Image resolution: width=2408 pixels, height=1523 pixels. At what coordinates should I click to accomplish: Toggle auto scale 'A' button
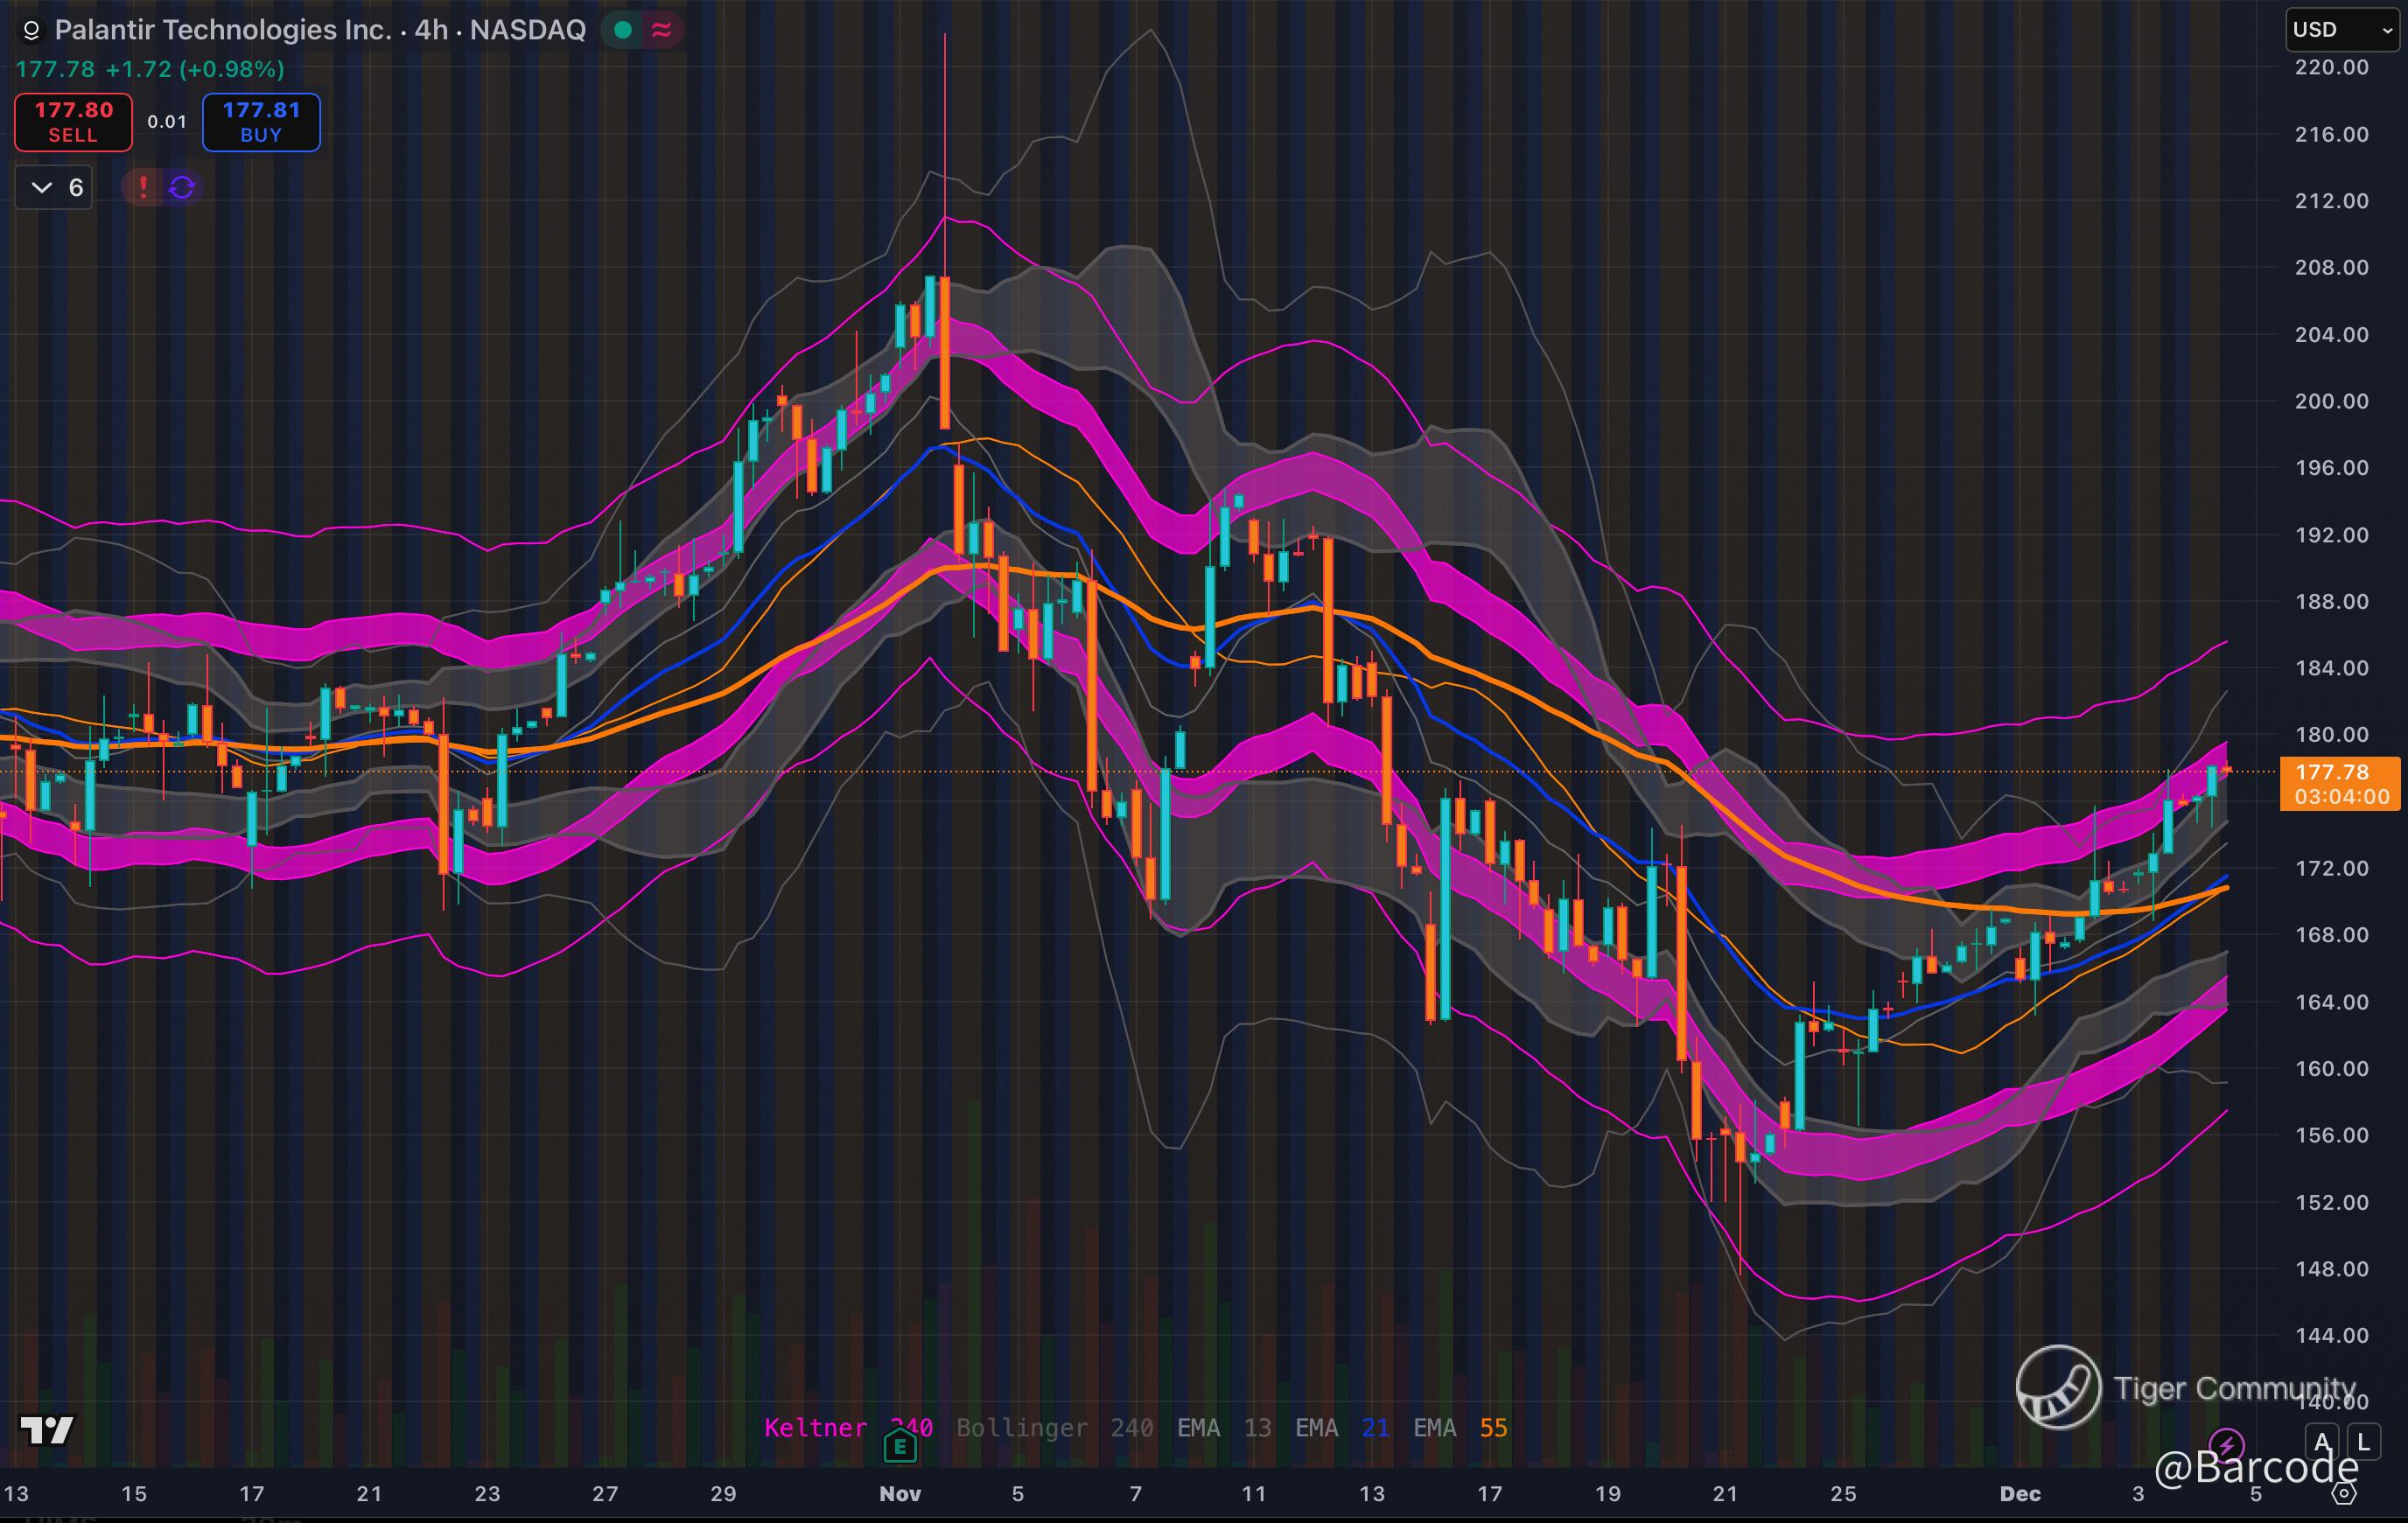click(x=2323, y=1442)
